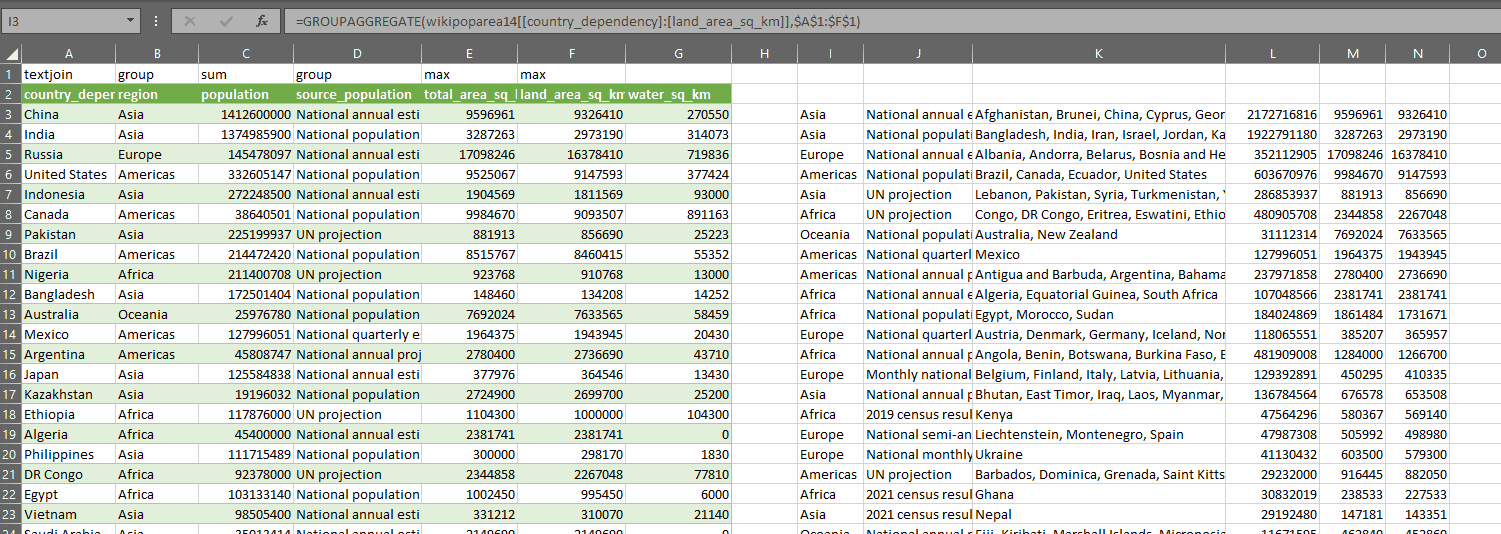Click the Ghana cell in column K
The image size is (1501, 534).
coord(1099,494)
